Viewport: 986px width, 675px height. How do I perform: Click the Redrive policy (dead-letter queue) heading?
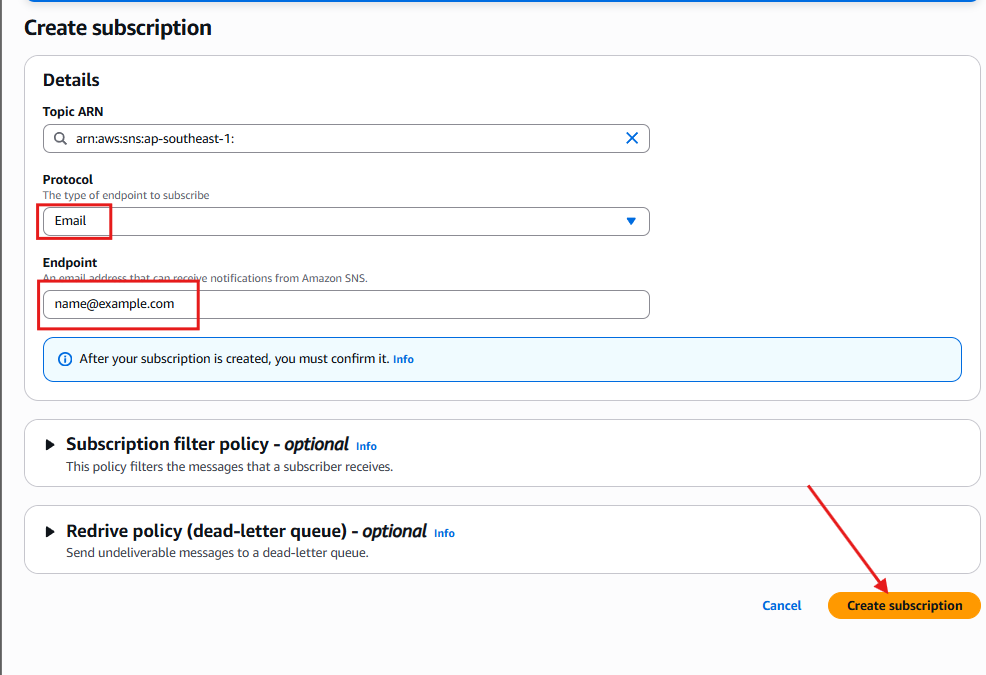click(x=246, y=531)
